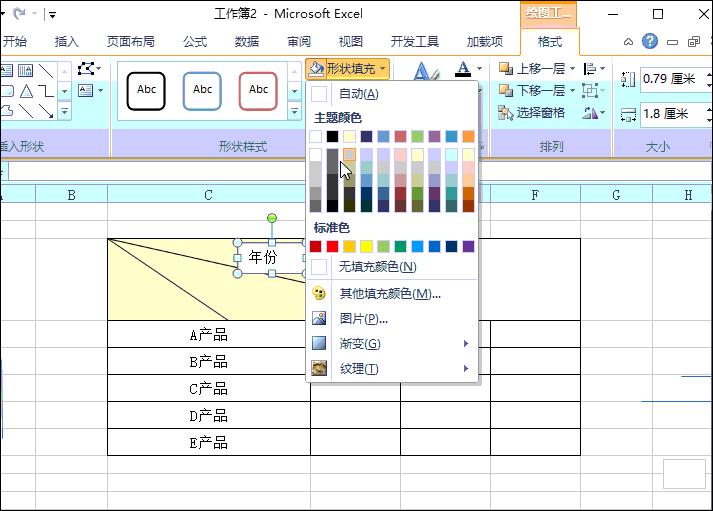Expand the shapes gallery More button
The width and height of the screenshot is (713, 511).
[65, 111]
